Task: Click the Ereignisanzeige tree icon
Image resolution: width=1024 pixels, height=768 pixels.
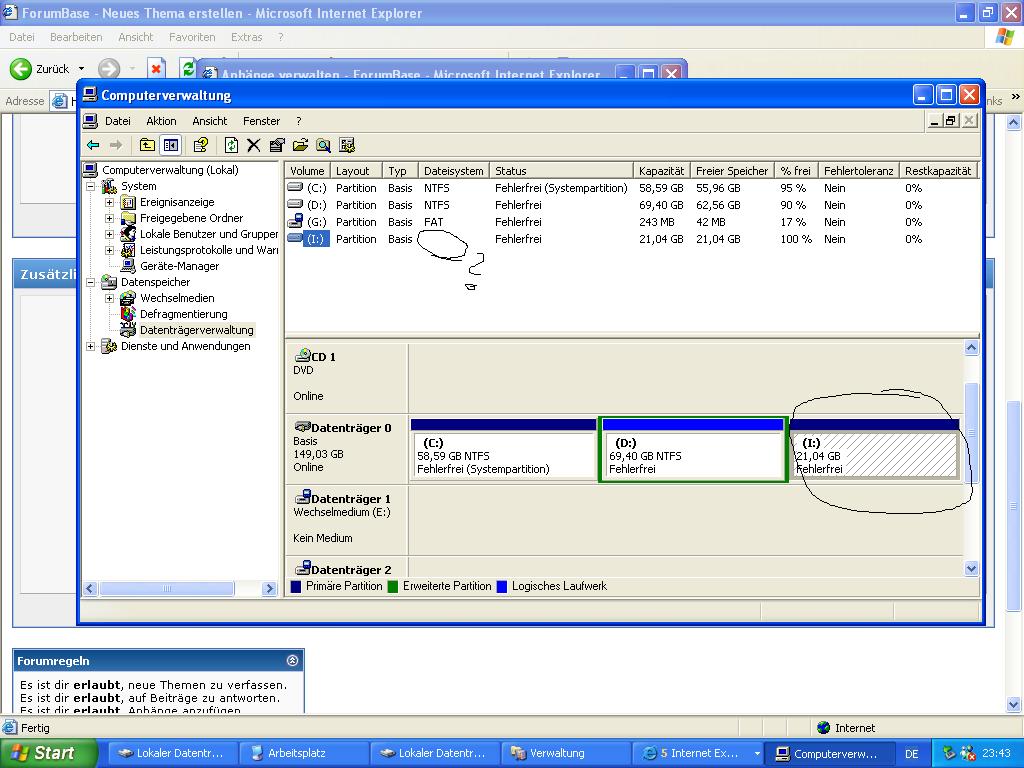Action: click(x=129, y=202)
